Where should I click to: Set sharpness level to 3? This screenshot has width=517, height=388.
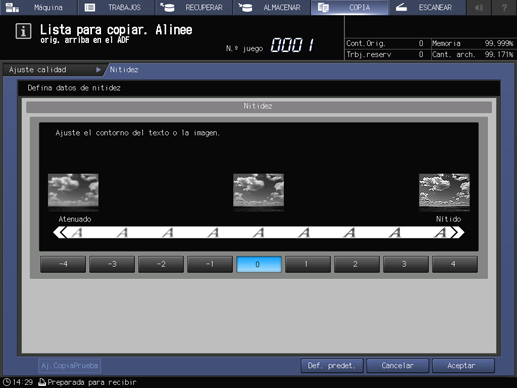tap(406, 264)
